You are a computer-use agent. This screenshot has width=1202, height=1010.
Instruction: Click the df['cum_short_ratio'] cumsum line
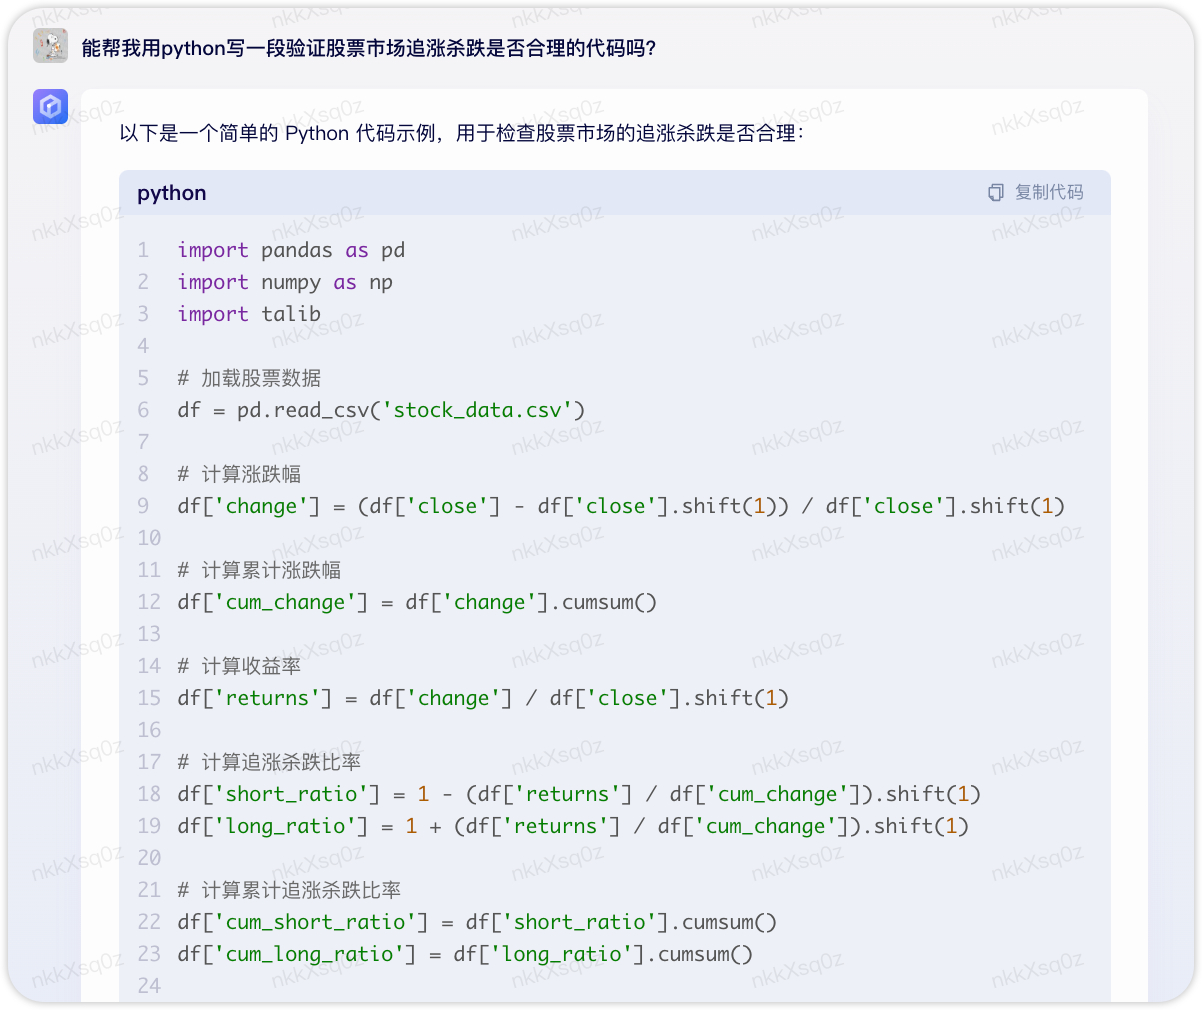coord(477,922)
